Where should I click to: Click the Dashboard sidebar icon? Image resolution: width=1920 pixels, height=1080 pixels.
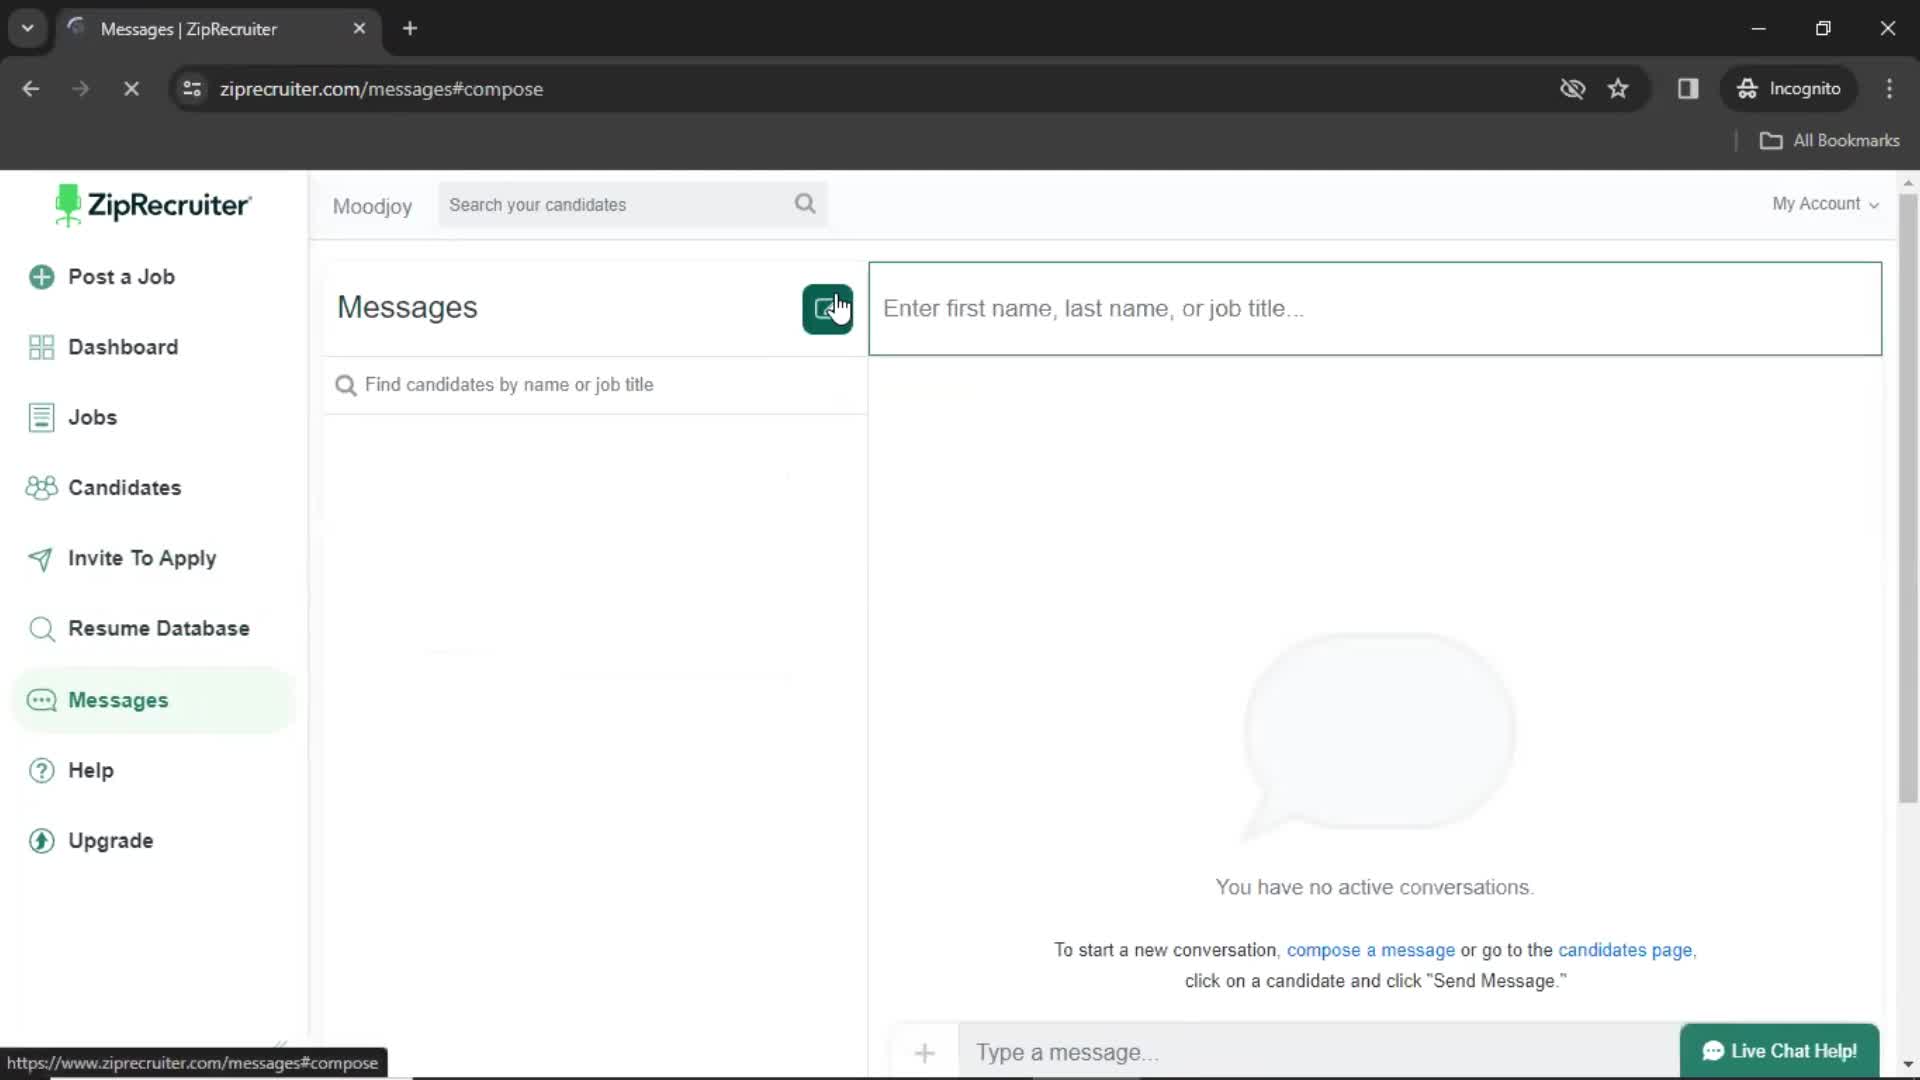coord(41,347)
